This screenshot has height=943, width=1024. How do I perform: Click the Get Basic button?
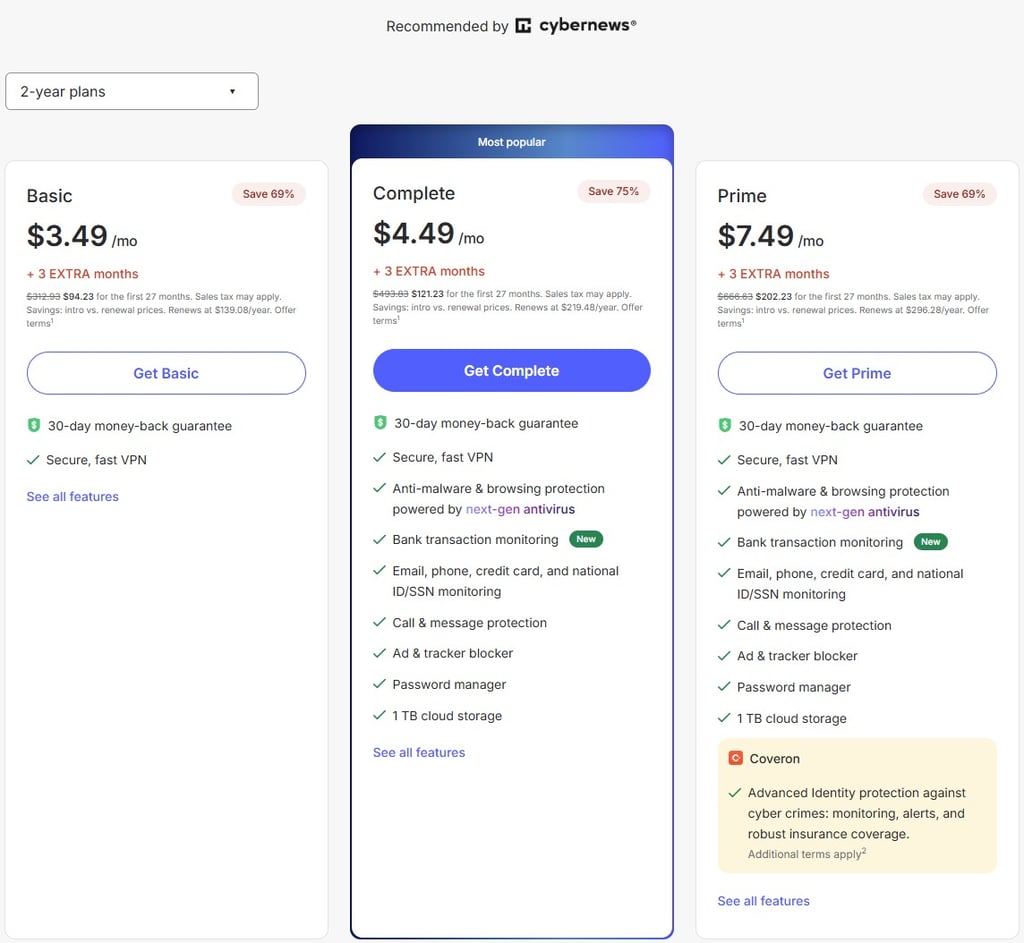coord(166,373)
